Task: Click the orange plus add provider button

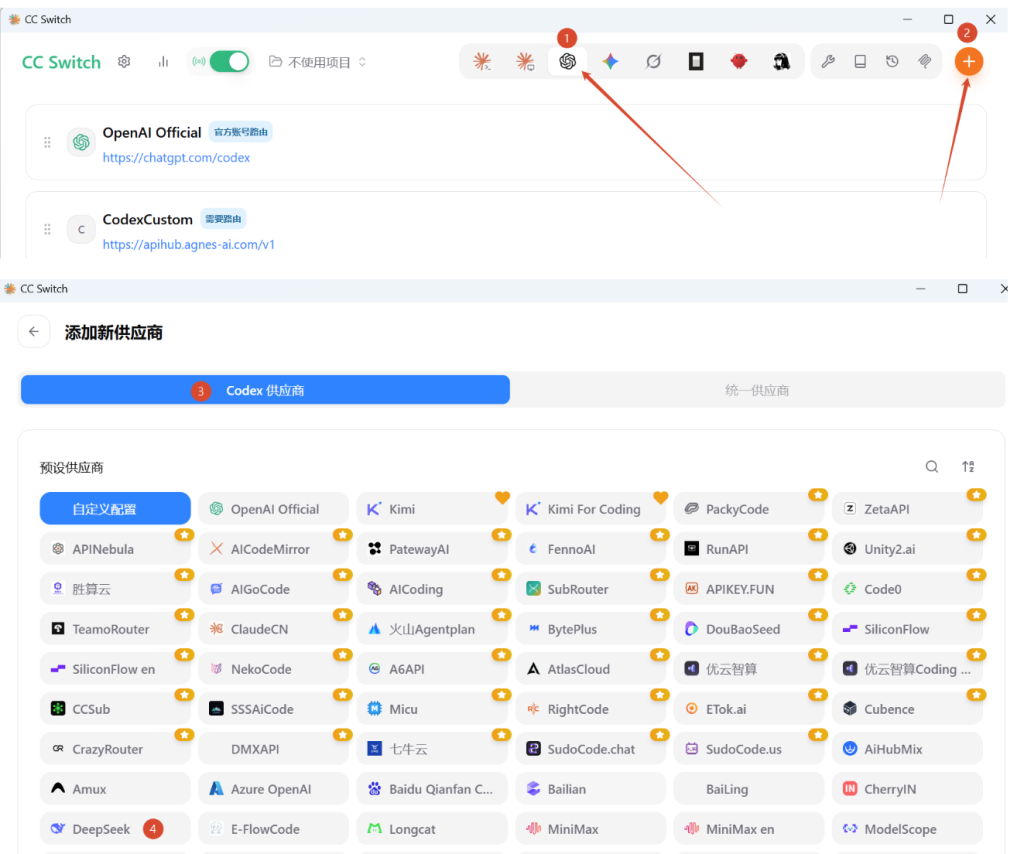Action: tap(968, 61)
